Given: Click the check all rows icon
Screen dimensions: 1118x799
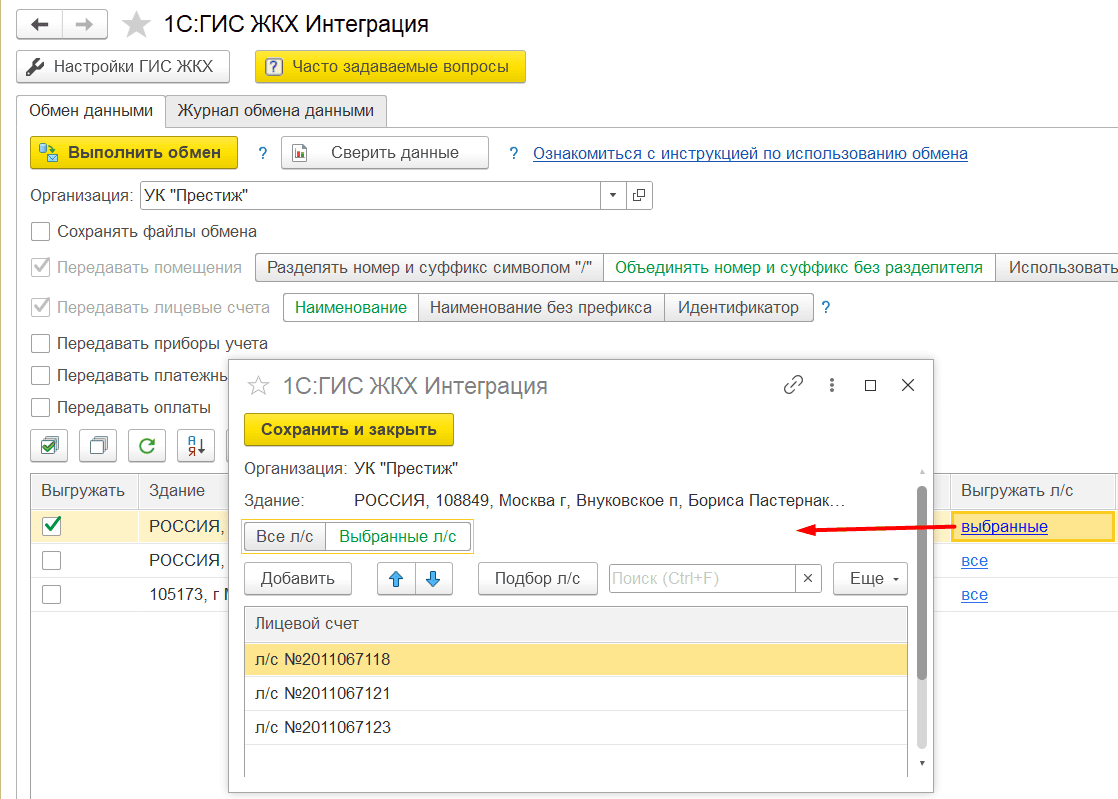Looking at the screenshot, I should (x=49, y=446).
